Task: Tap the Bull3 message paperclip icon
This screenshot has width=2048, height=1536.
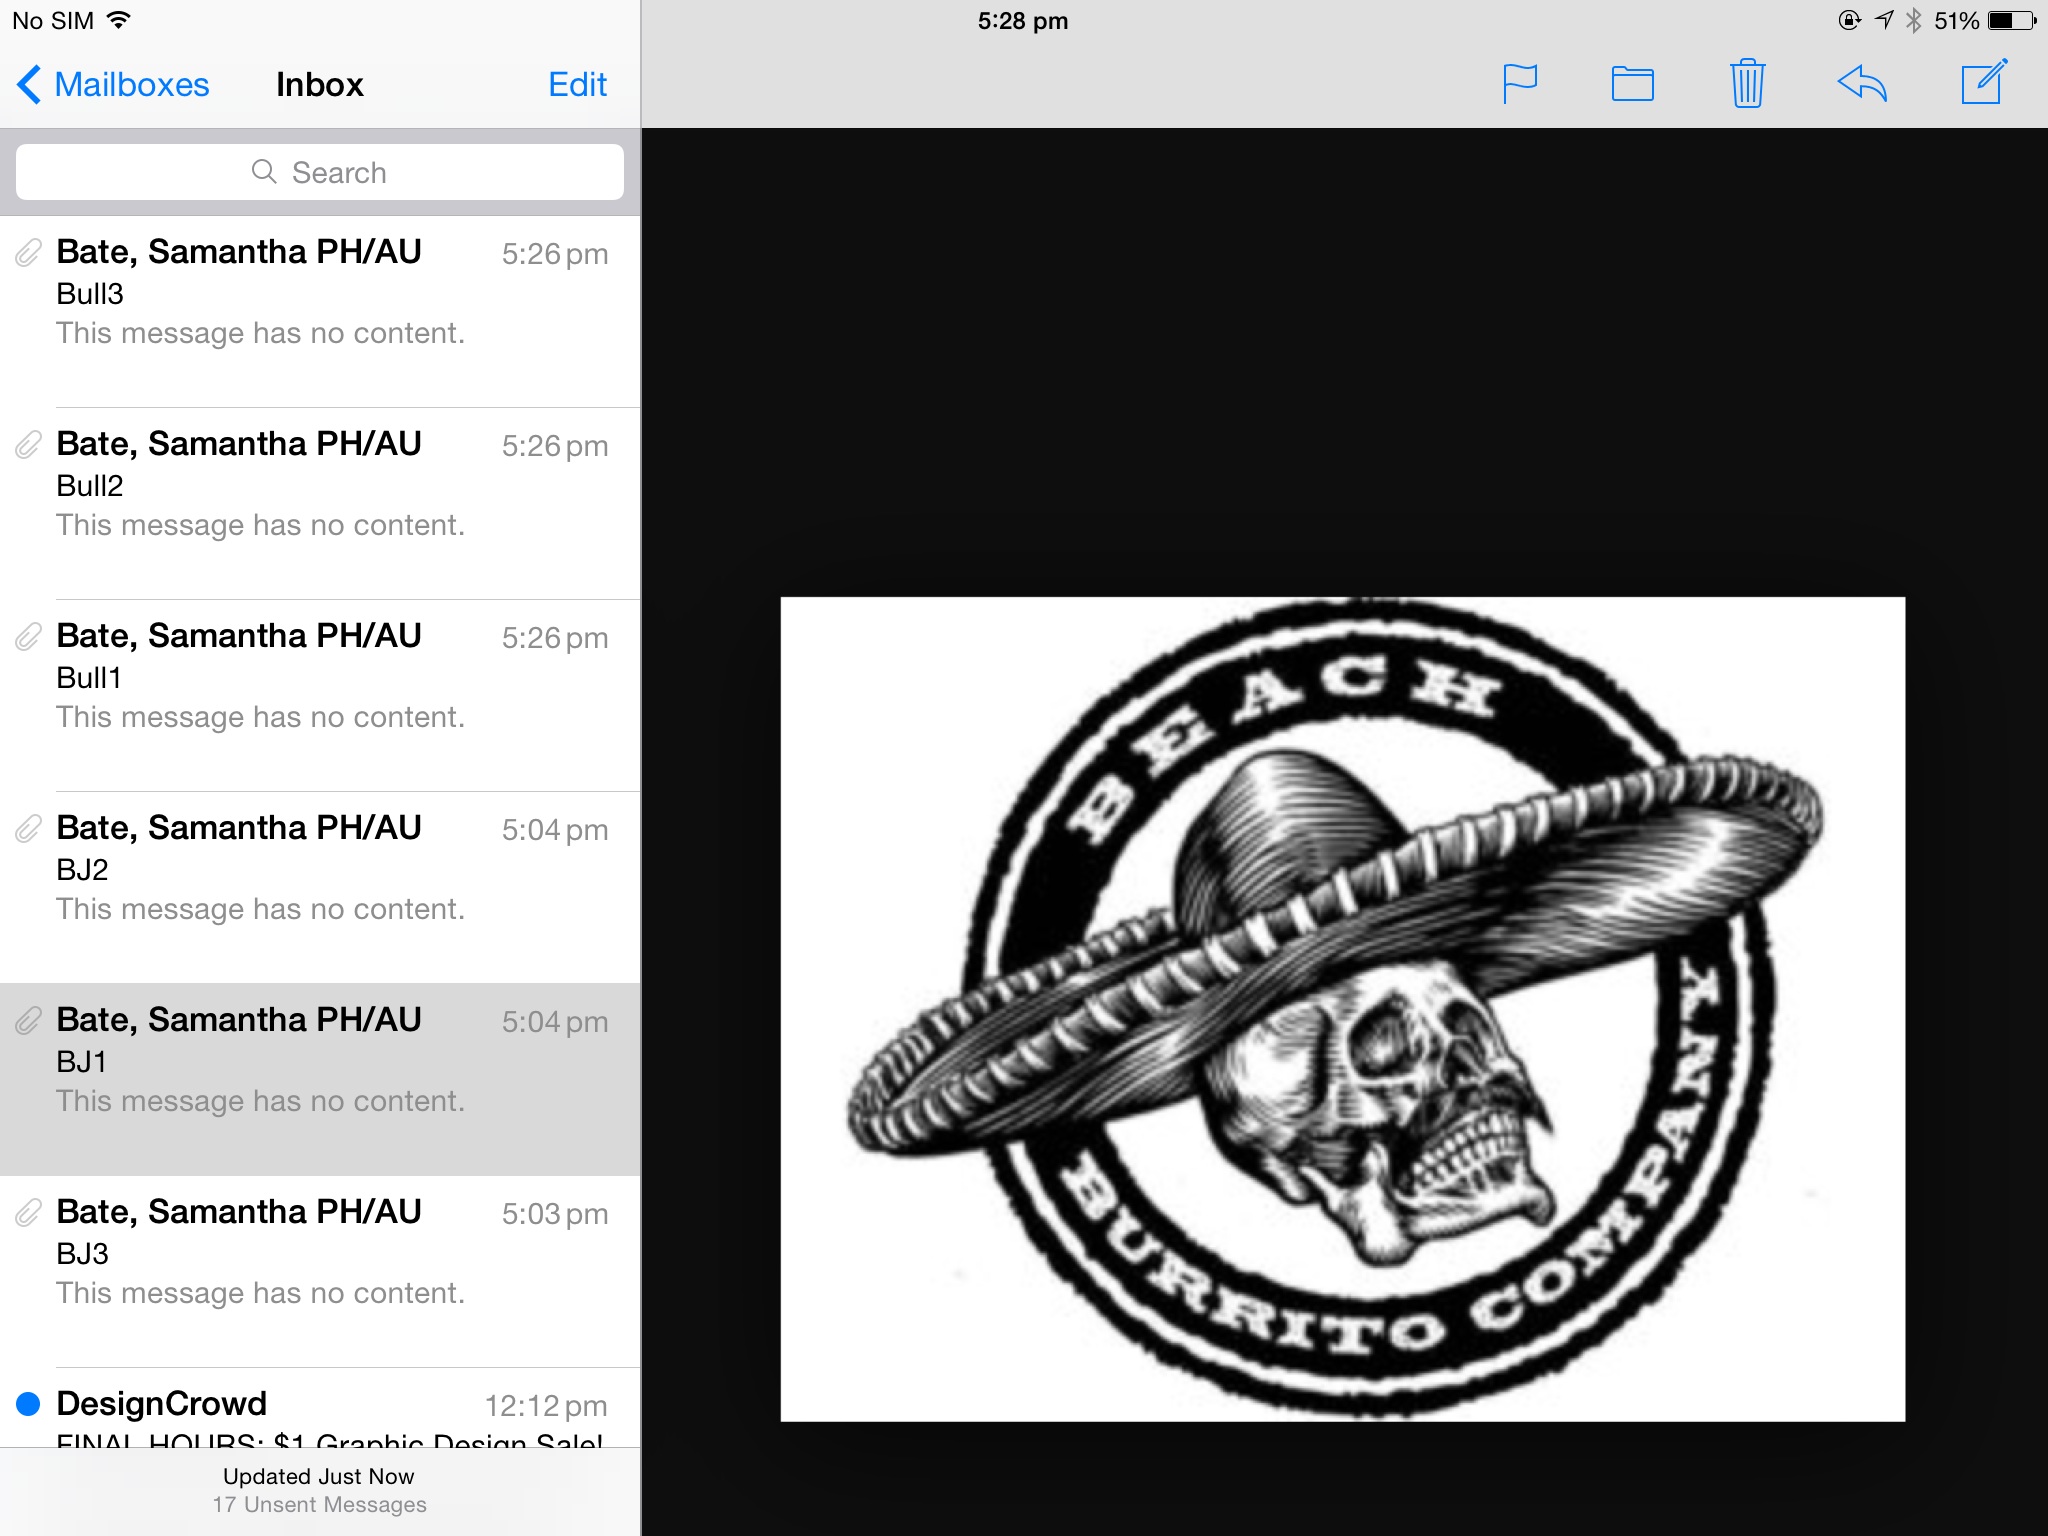Action: pos(28,253)
